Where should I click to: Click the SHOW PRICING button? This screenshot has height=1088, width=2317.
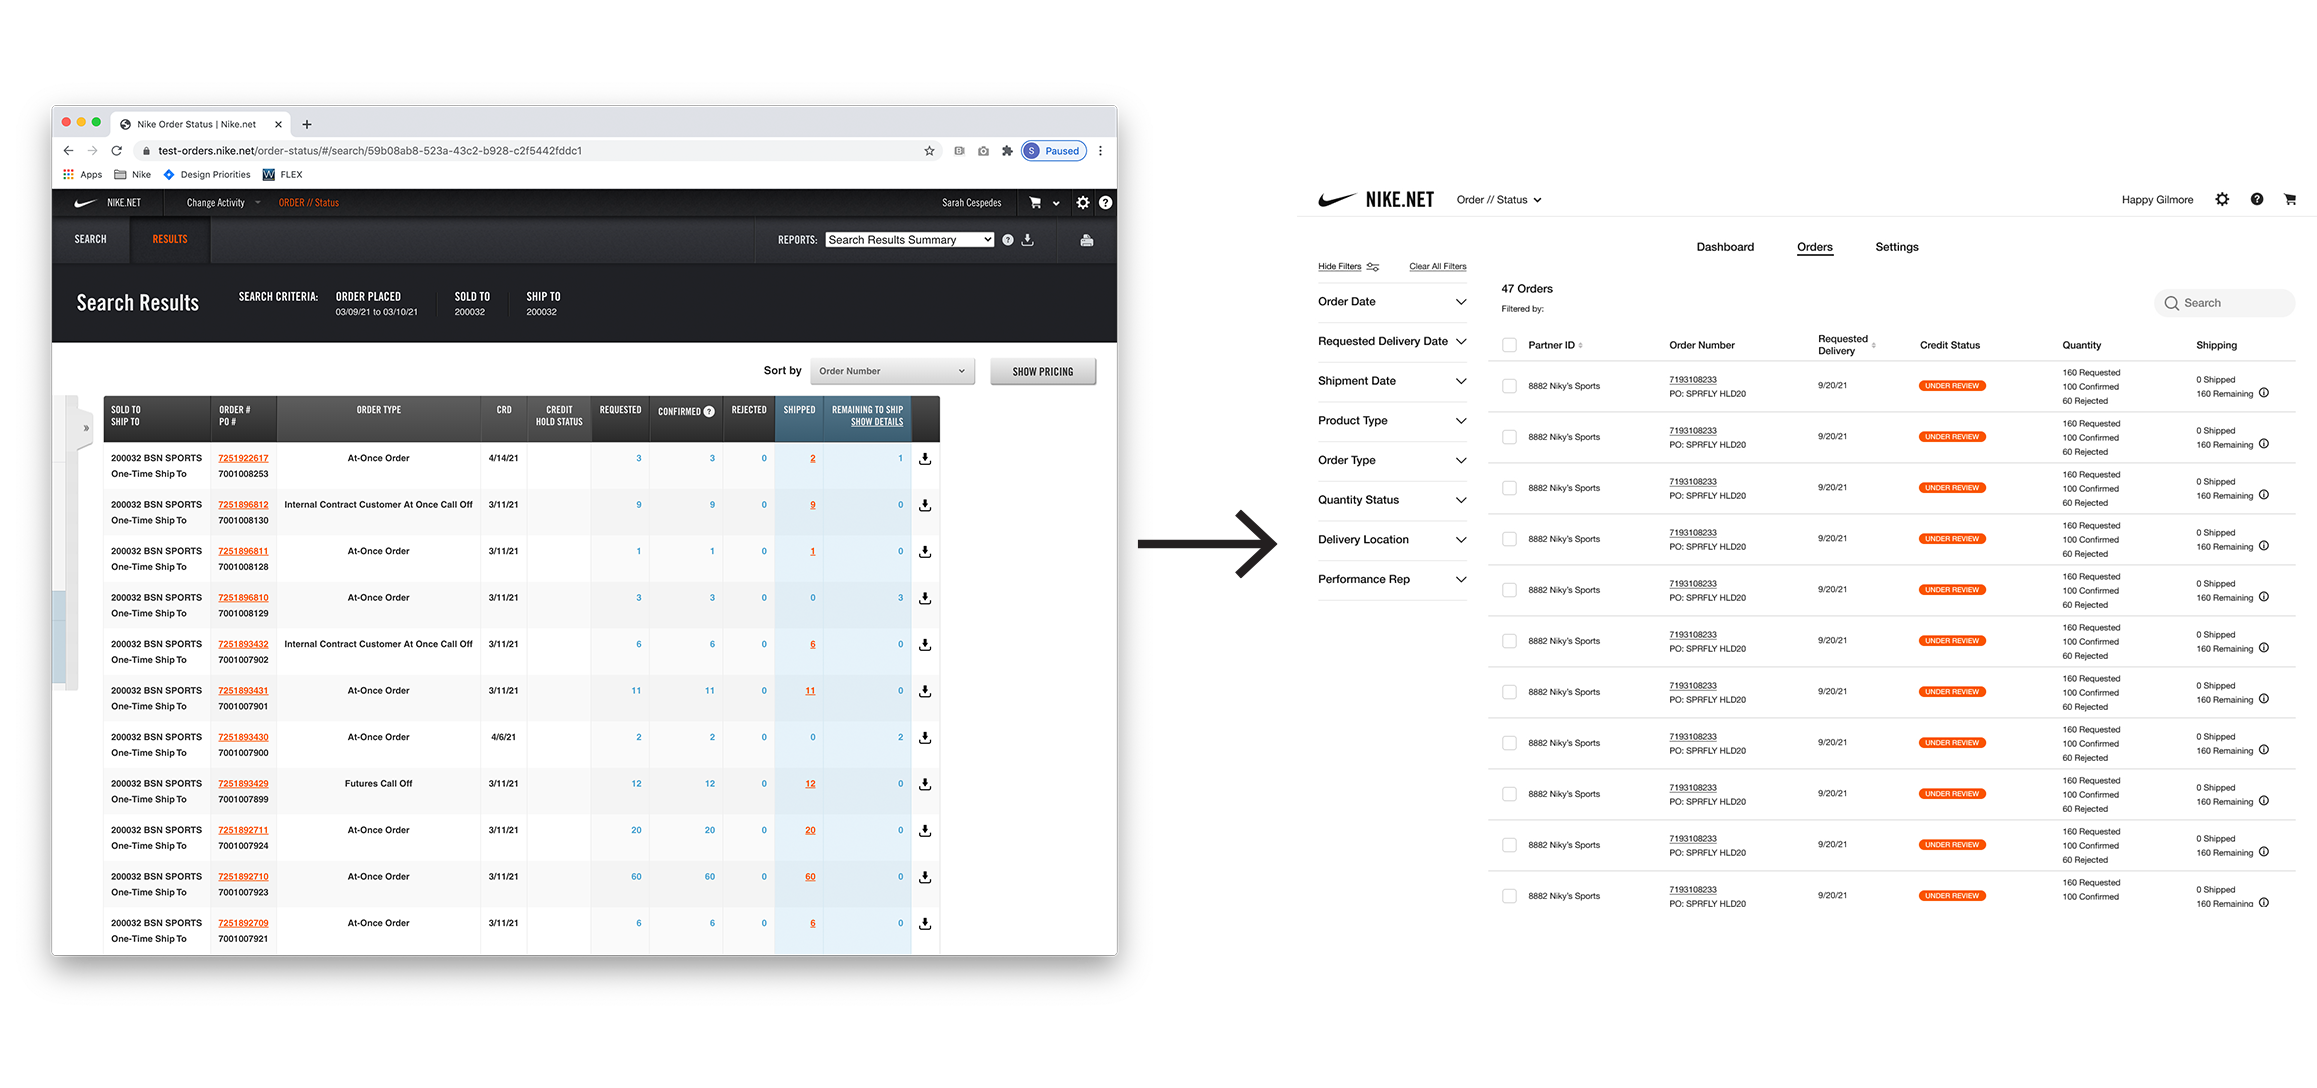click(x=1042, y=371)
